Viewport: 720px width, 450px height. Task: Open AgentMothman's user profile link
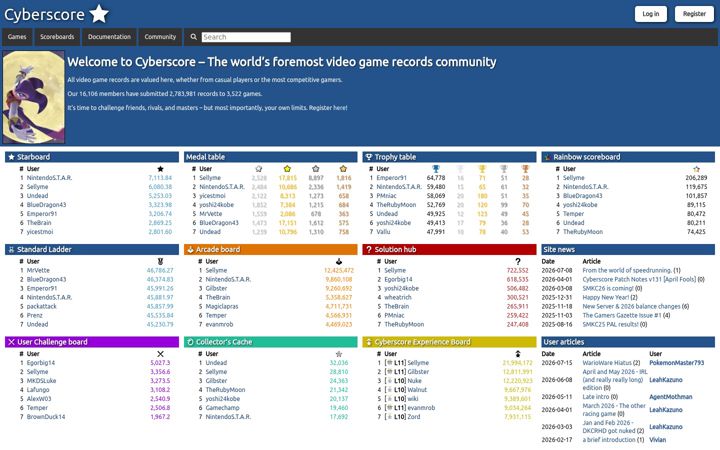[670, 397]
